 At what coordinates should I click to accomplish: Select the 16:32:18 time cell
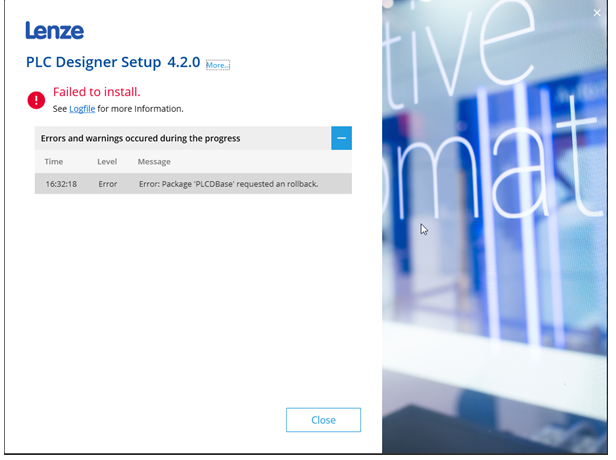click(61, 184)
